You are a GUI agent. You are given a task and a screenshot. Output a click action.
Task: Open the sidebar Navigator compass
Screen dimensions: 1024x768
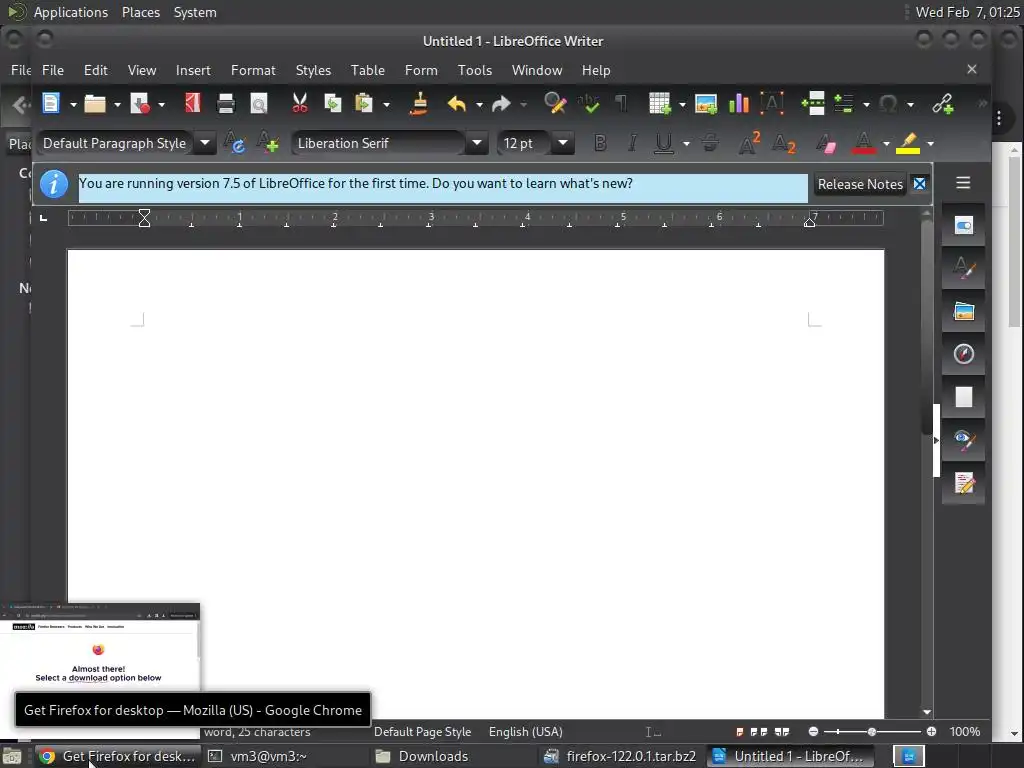click(963, 353)
